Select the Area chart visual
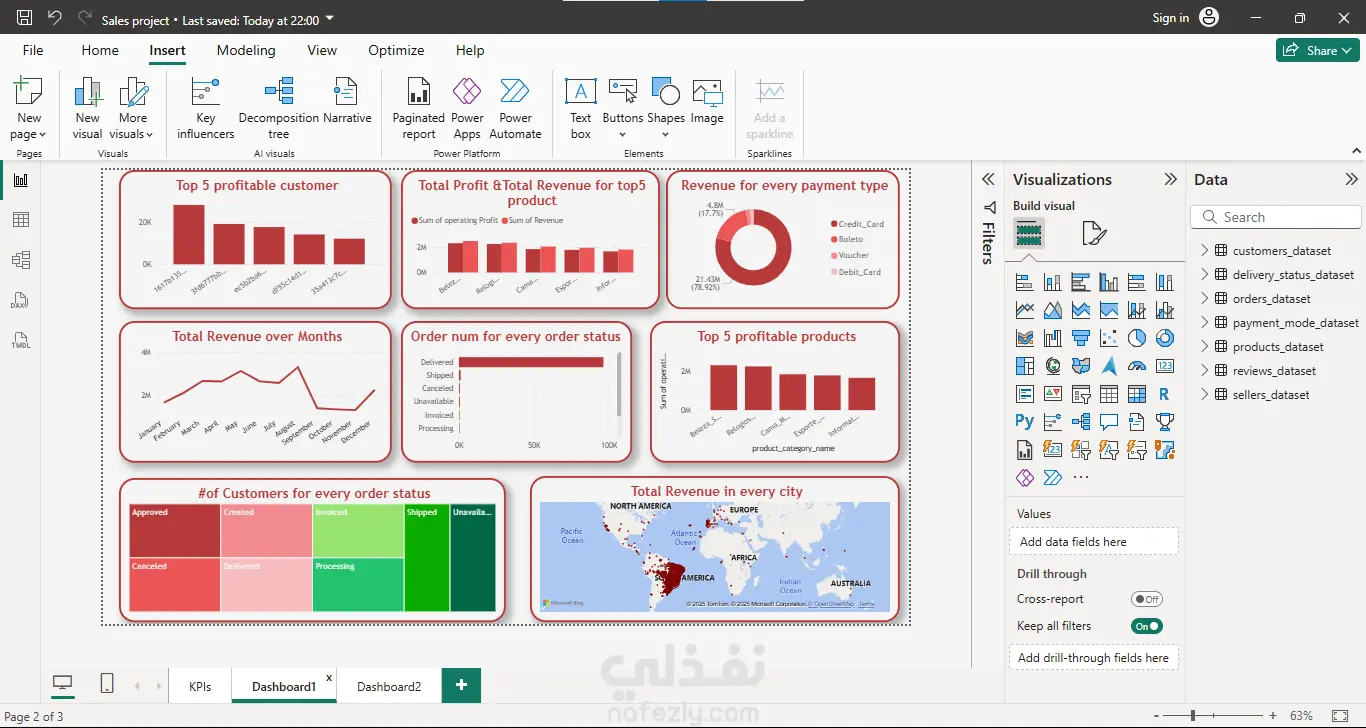The image size is (1366, 728). (x=1052, y=310)
